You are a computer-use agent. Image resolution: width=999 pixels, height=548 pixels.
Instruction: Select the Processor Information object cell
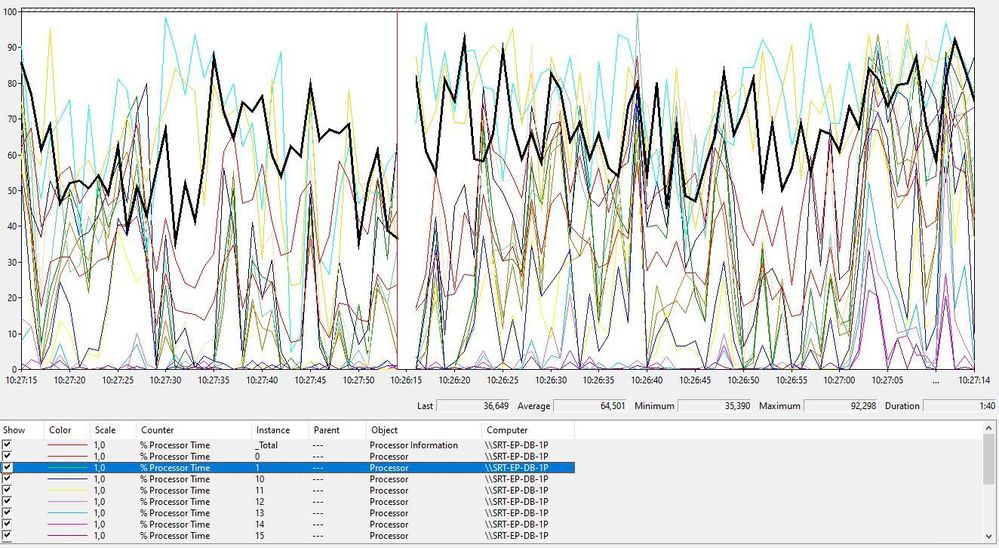coord(413,445)
